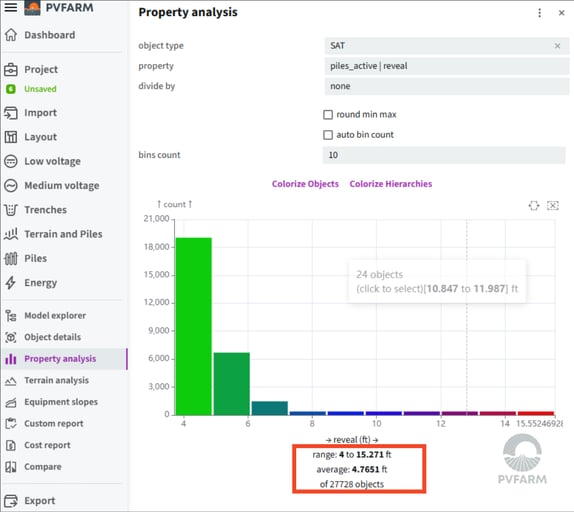Click the Cost report icon
The image size is (574, 512).
click(x=11, y=445)
